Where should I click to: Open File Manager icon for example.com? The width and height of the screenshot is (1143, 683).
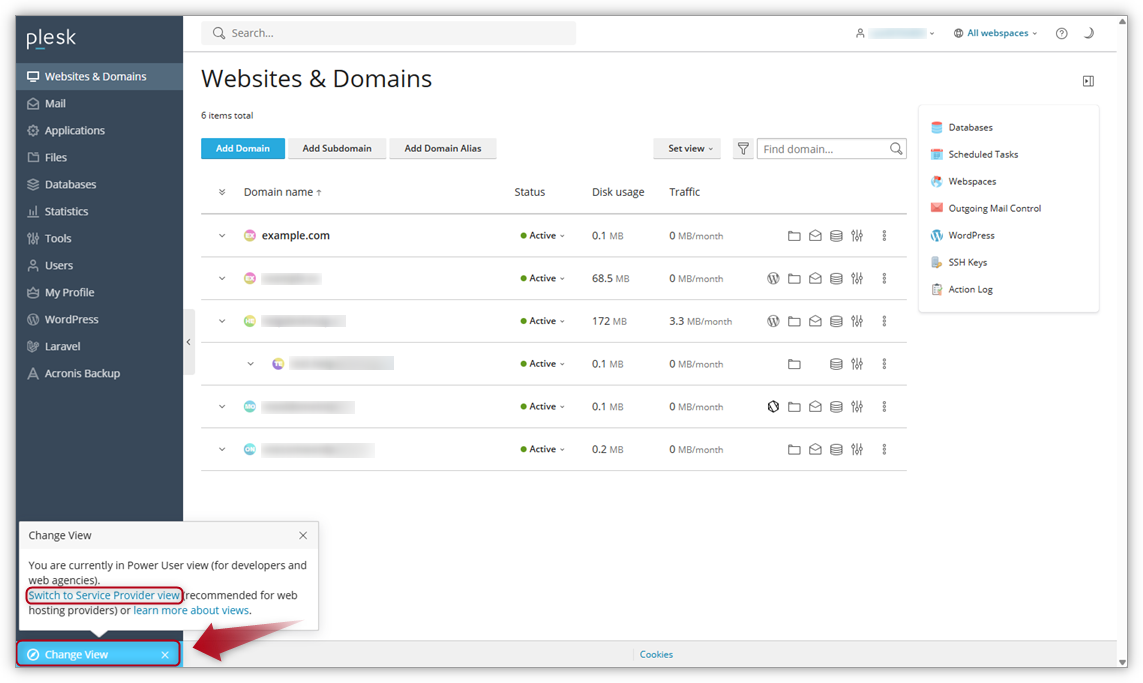pyautogui.click(x=794, y=236)
